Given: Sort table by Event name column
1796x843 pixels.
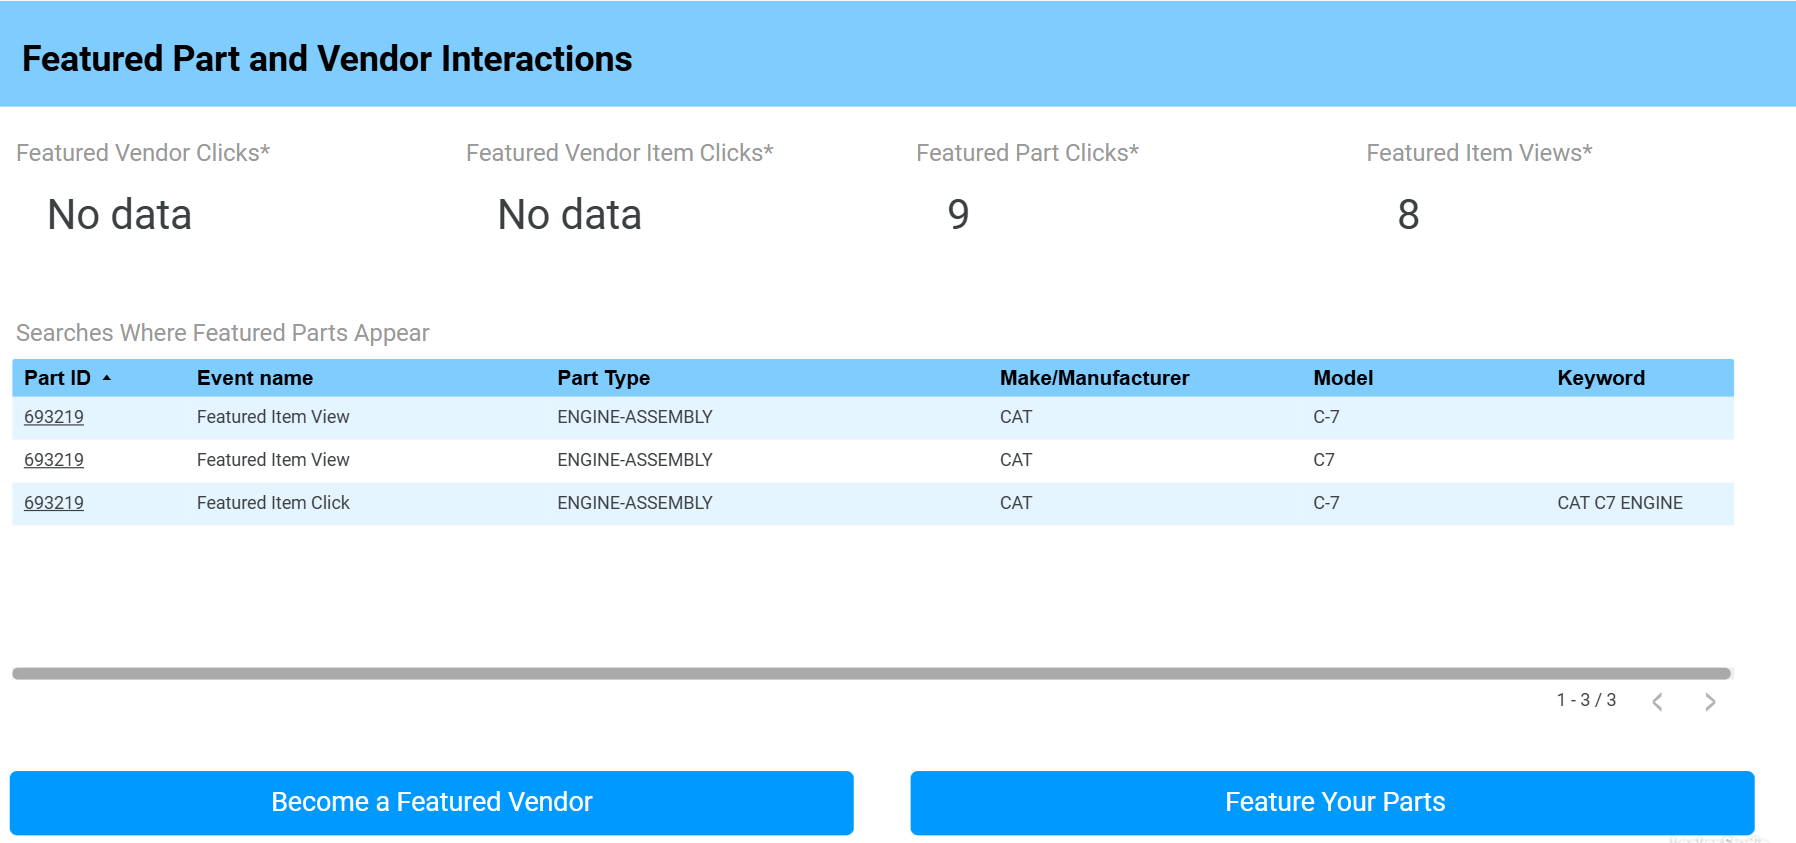Looking at the screenshot, I should (254, 378).
